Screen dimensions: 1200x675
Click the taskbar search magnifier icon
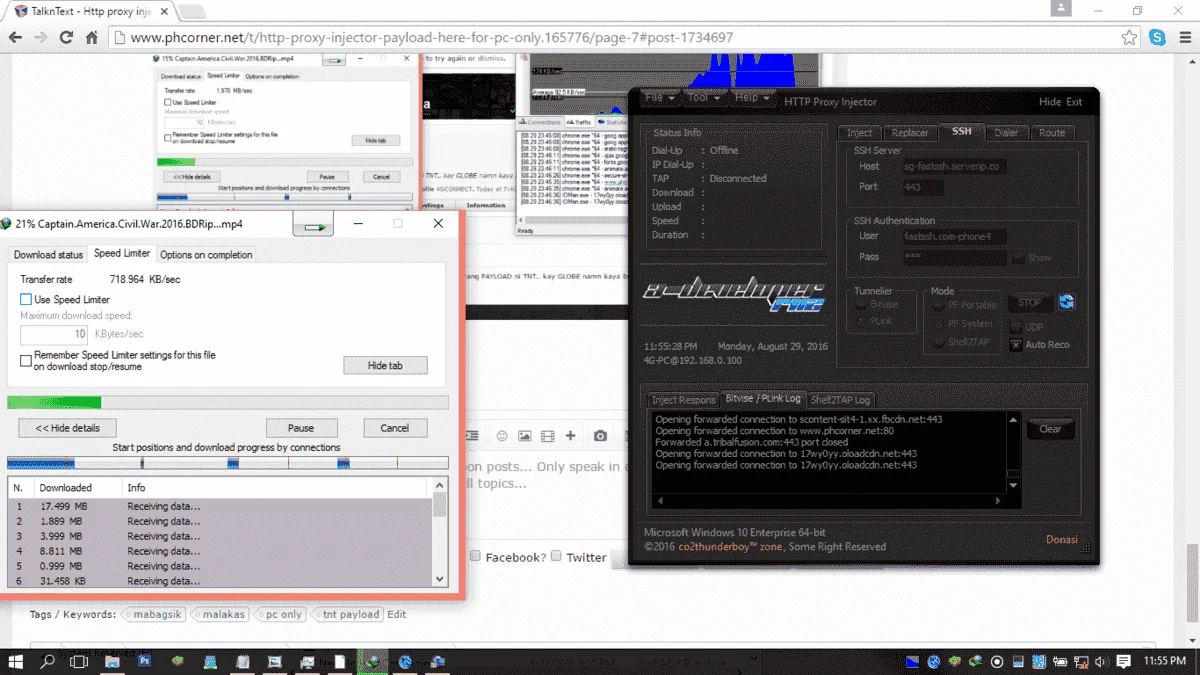point(48,661)
